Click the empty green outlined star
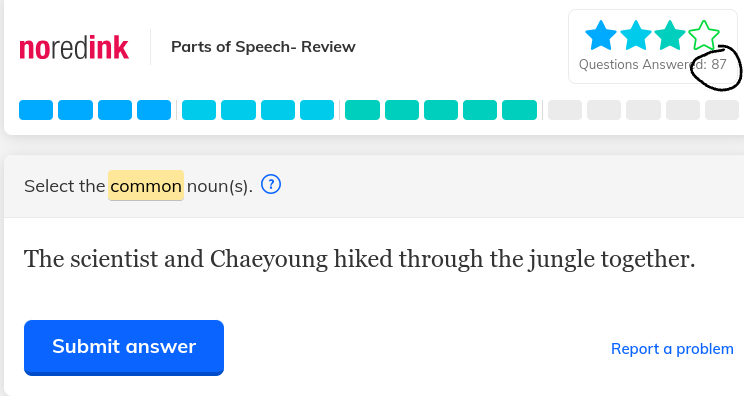 [x=704, y=36]
